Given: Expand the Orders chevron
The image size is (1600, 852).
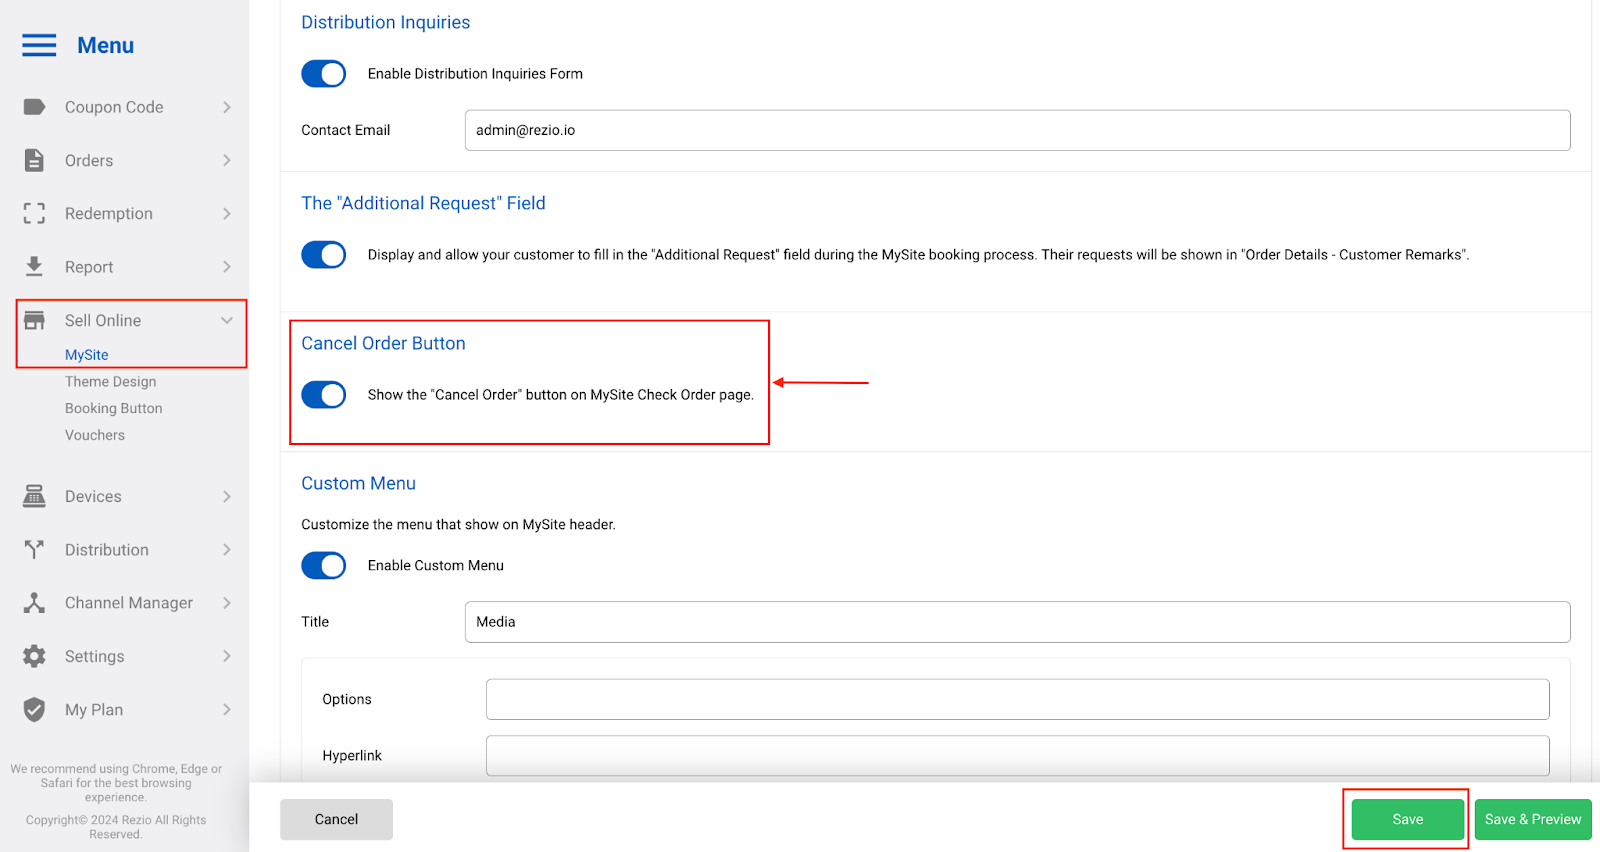Looking at the screenshot, I should tap(227, 160).
